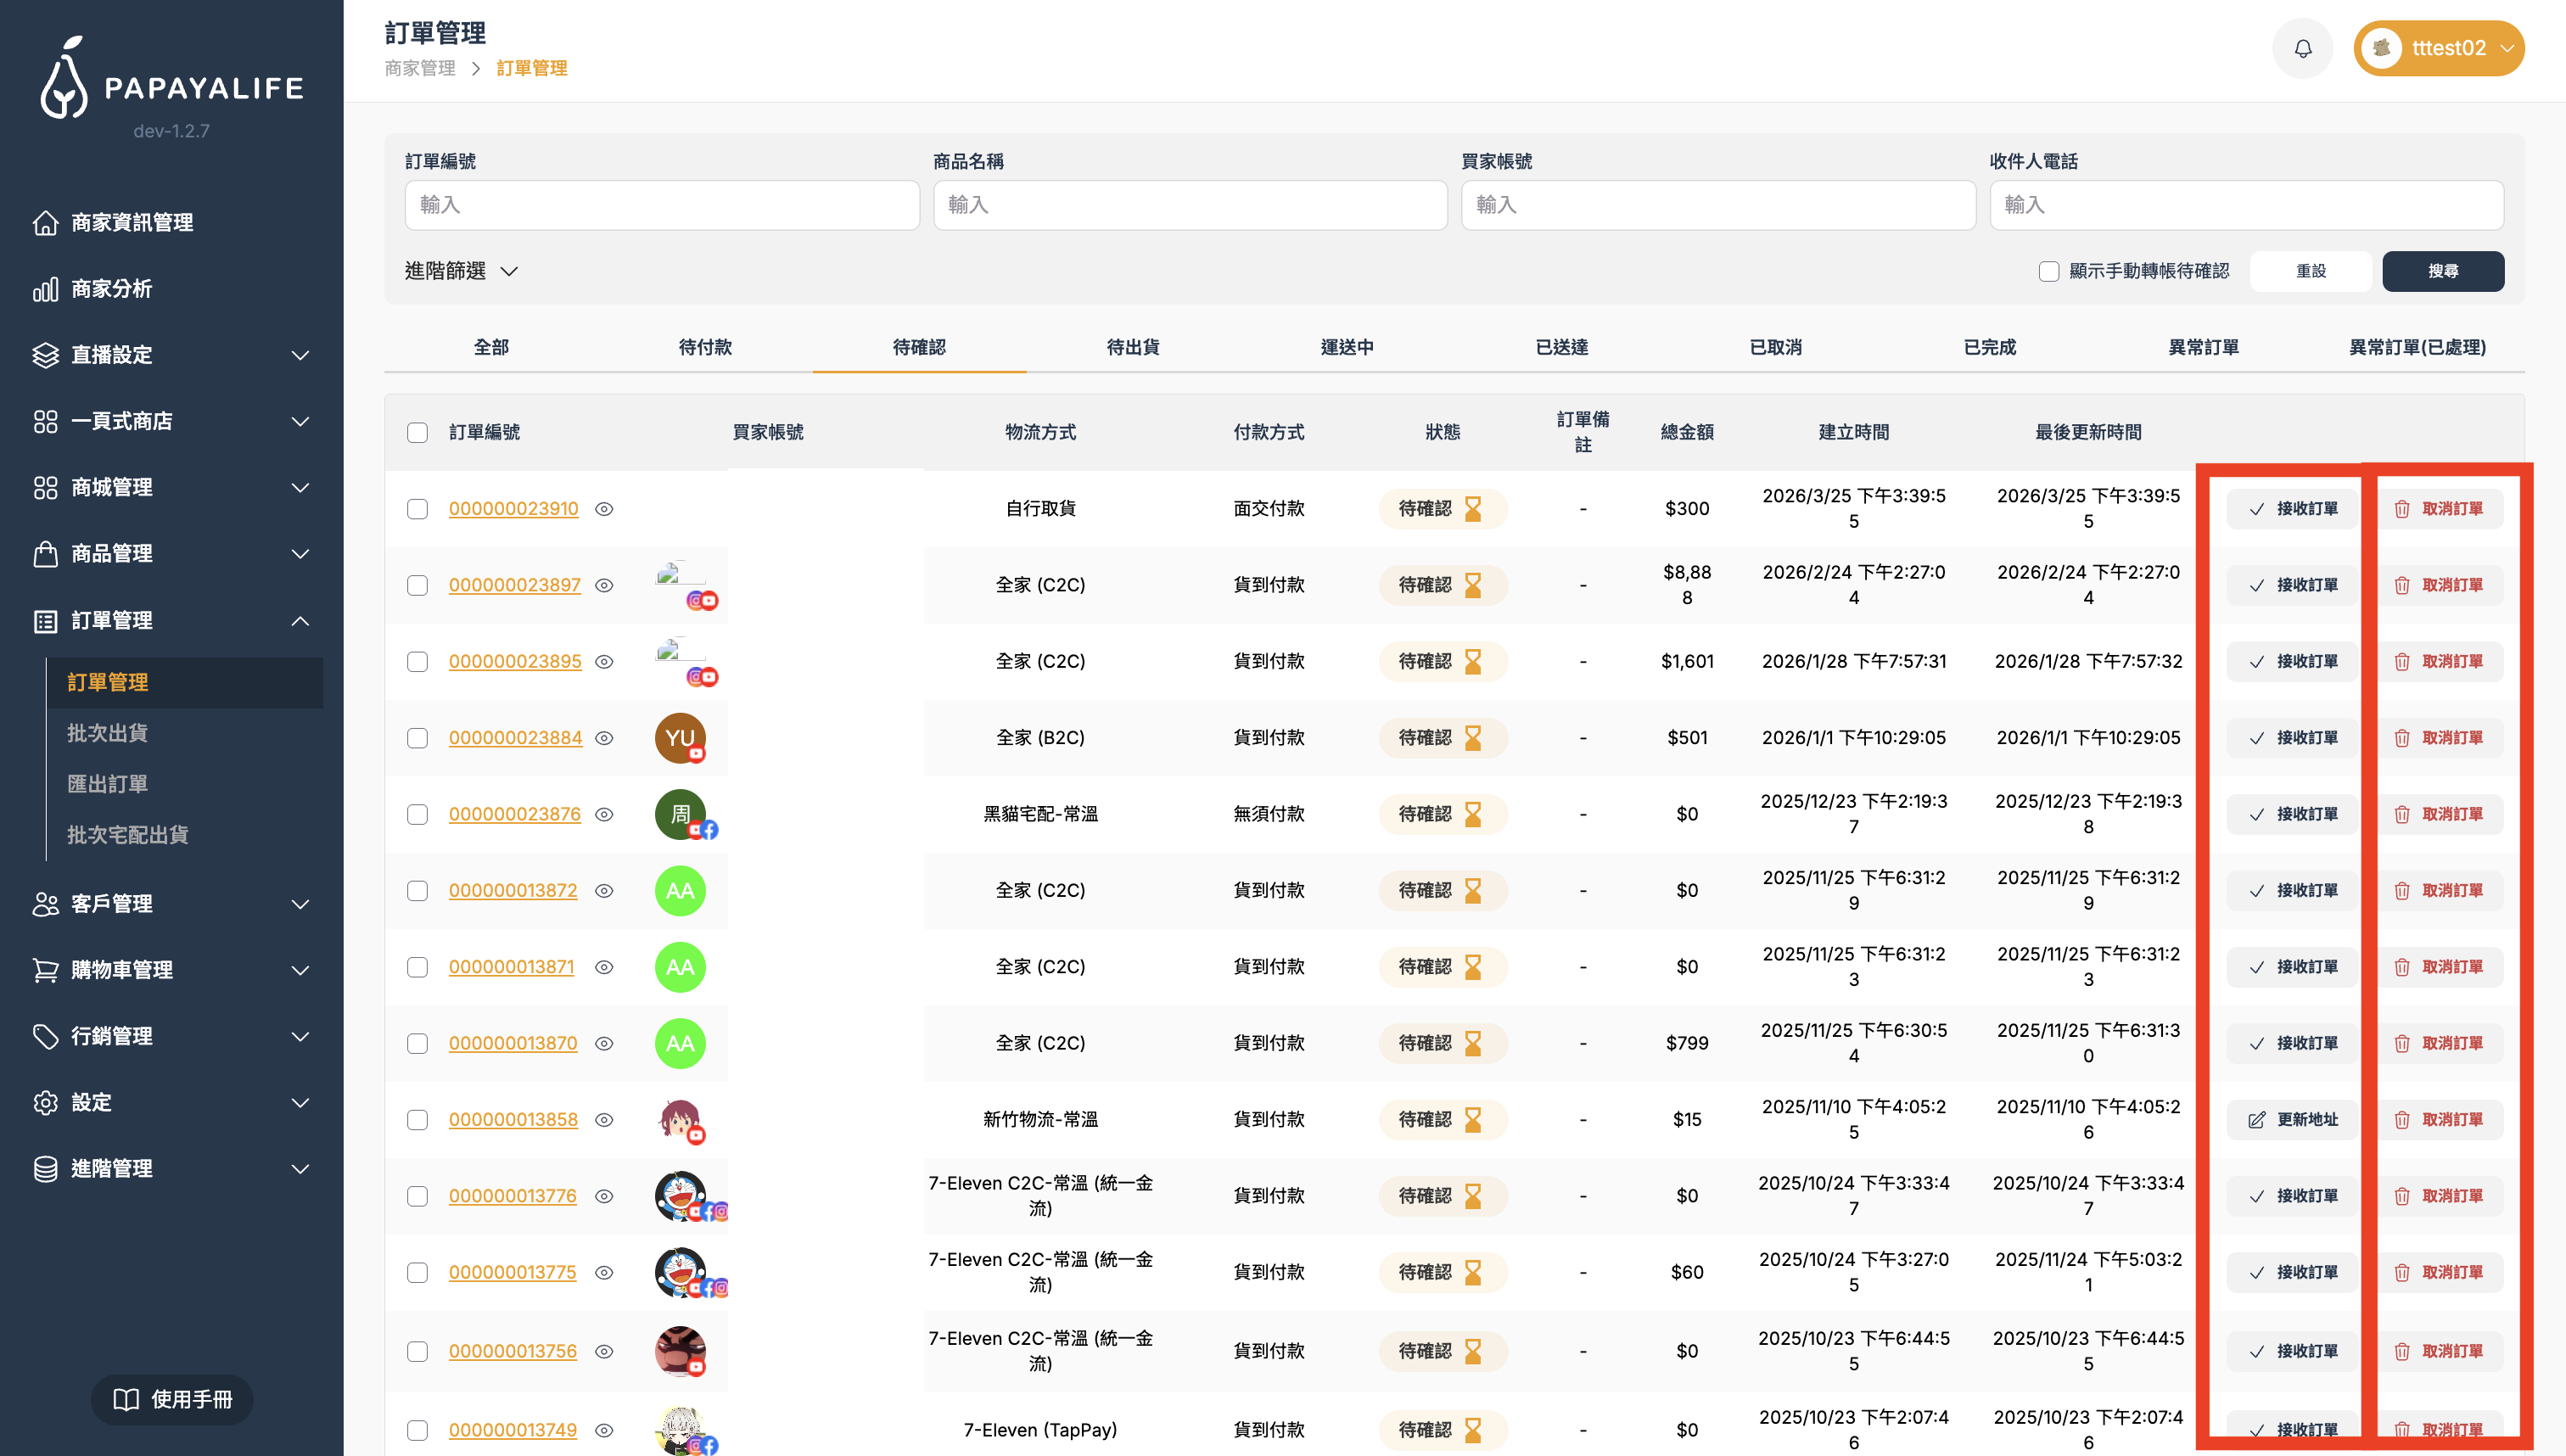Expand the 進階篩選 advanced filter
This screenshot has width=2566, height=1456.
[461, 271]
